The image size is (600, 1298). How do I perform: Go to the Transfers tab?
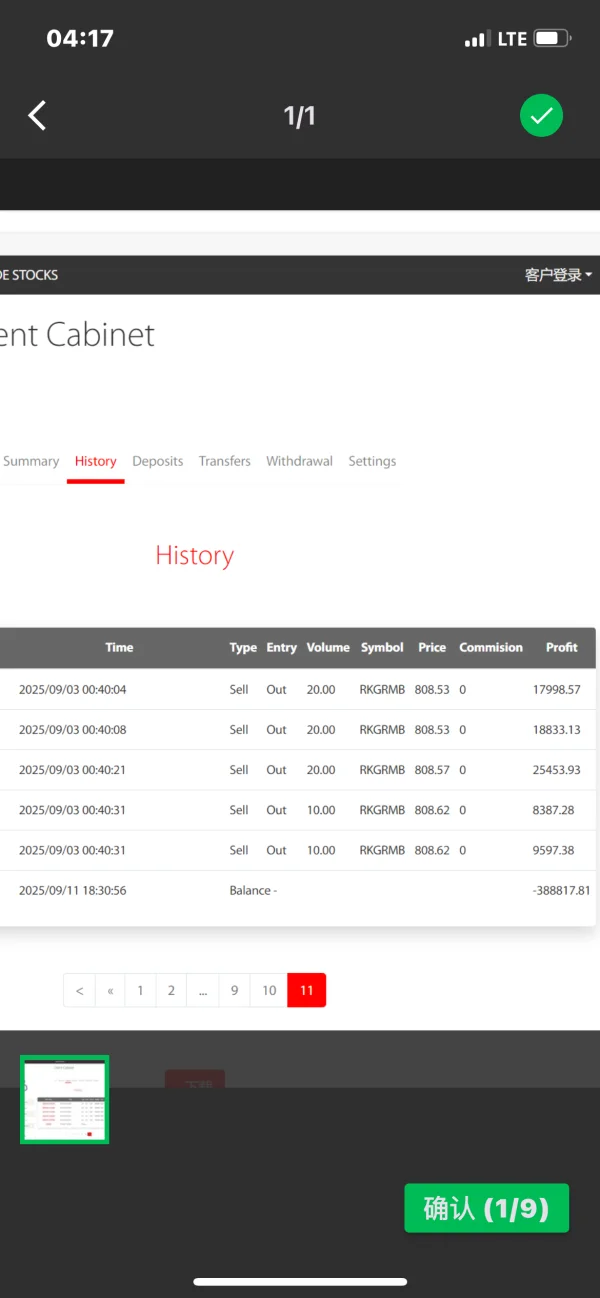click(225, 461)
